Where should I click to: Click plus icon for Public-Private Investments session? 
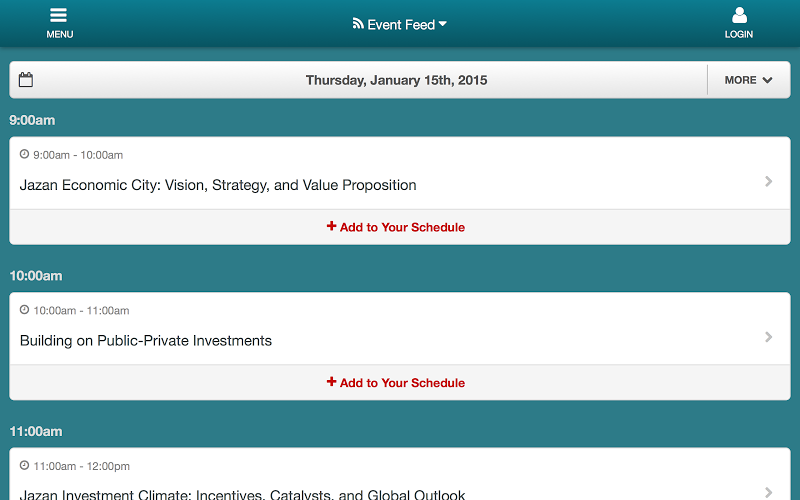click(x=332, y=382)
